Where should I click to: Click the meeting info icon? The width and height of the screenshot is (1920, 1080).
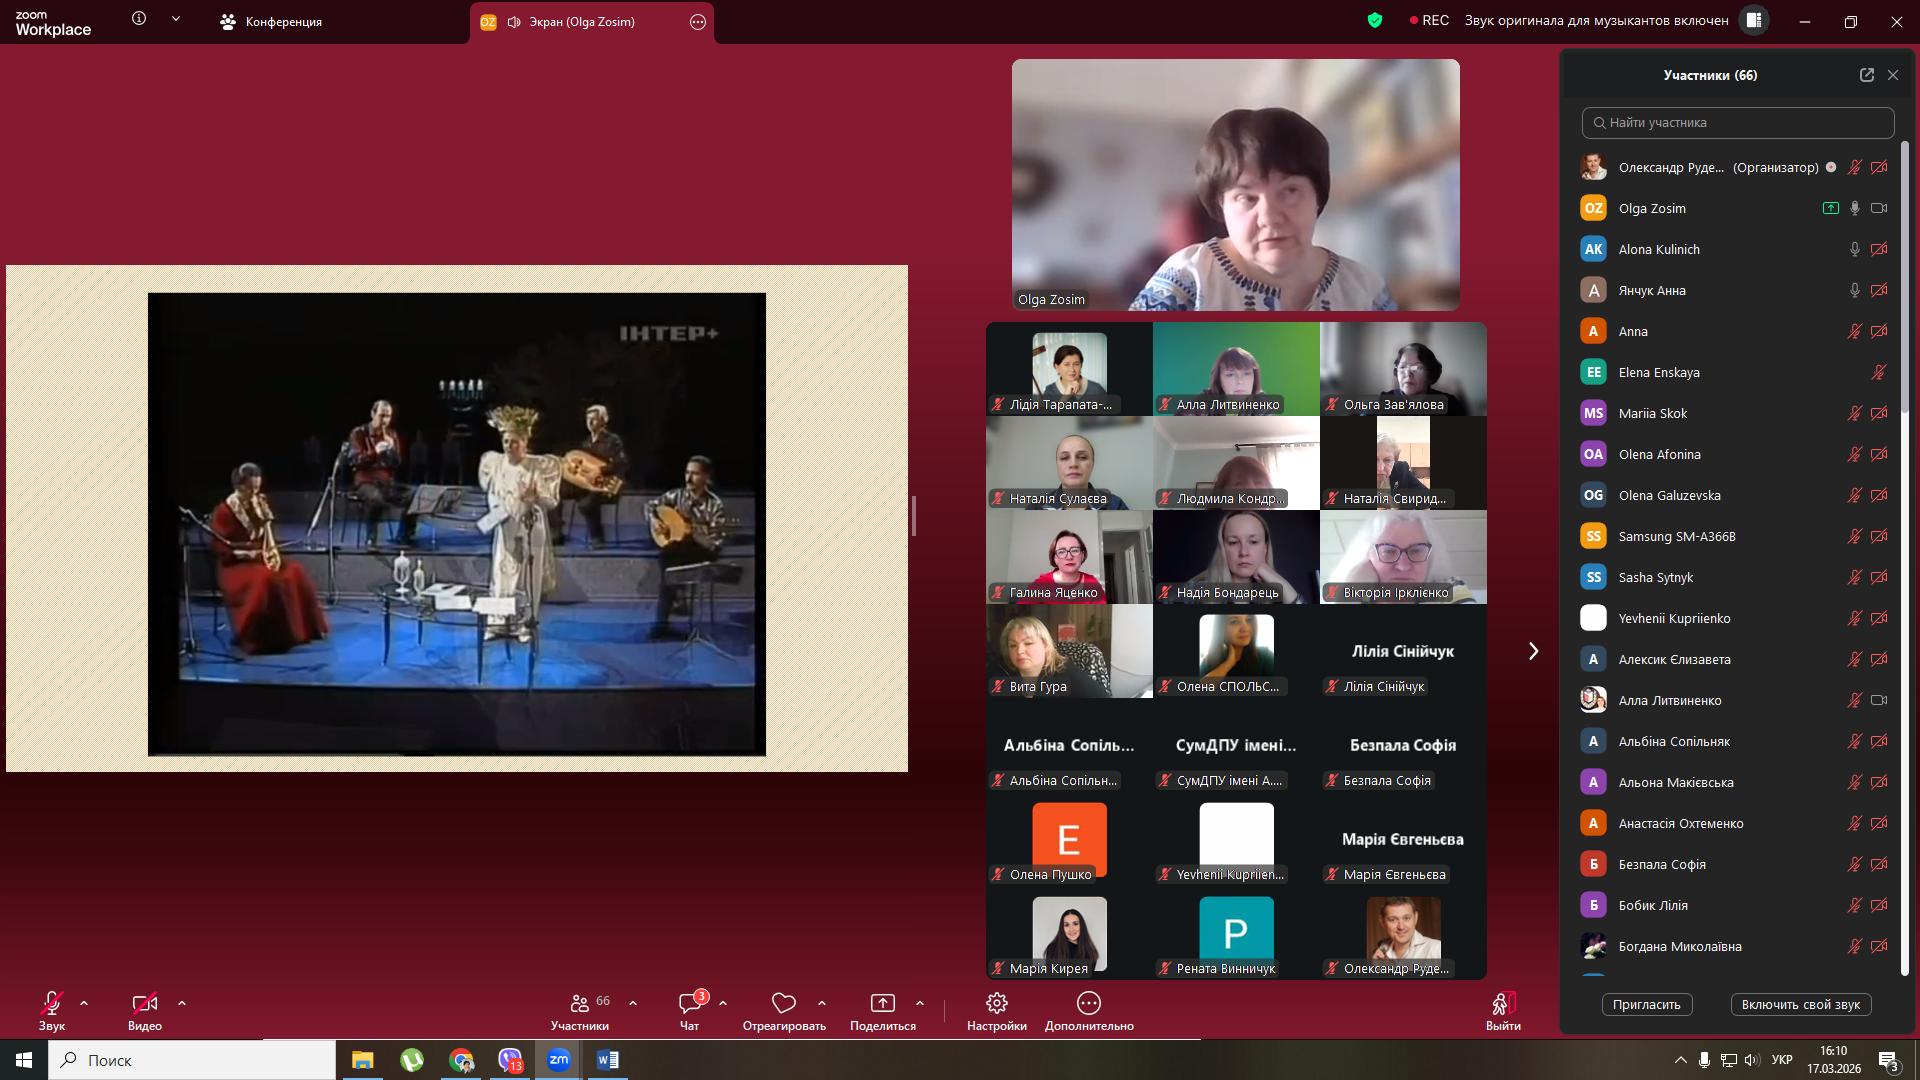(139, 19)
